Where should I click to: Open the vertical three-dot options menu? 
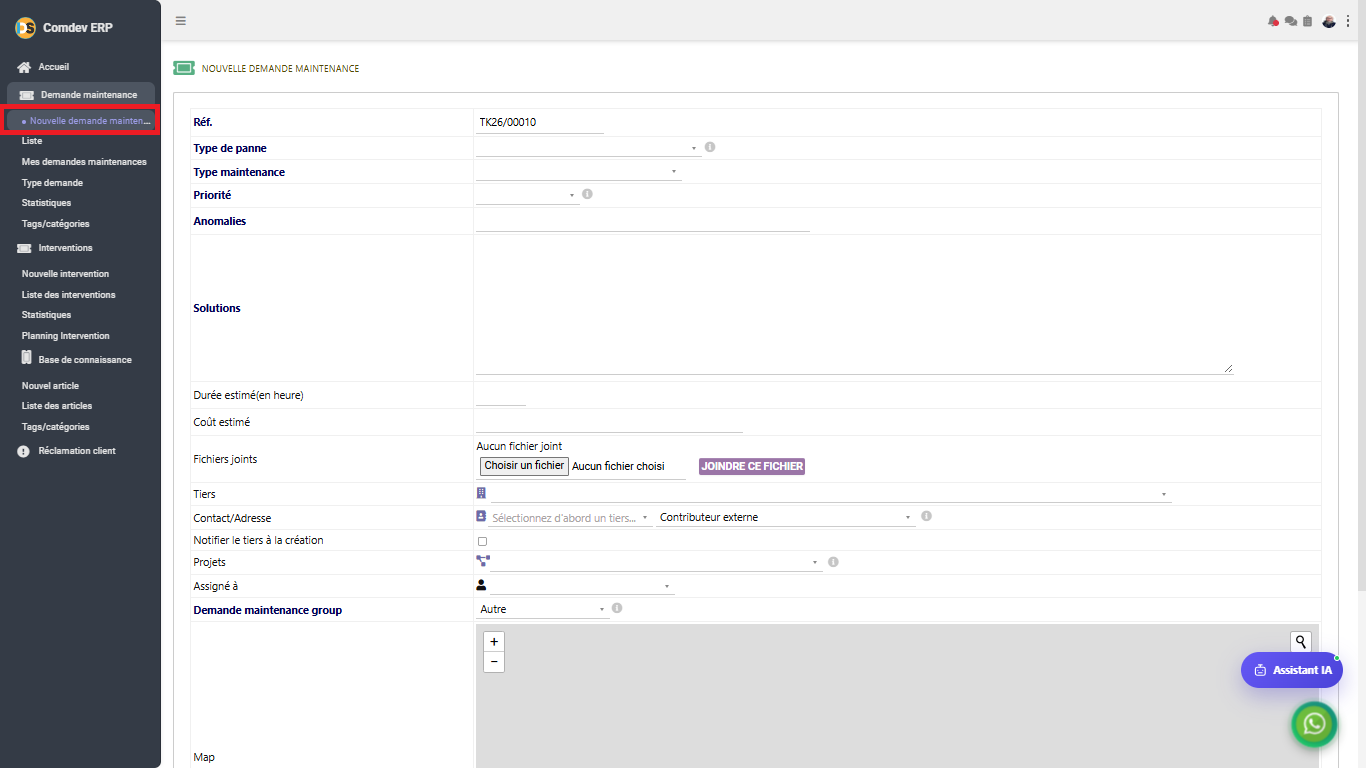[x=1347, y=21]
